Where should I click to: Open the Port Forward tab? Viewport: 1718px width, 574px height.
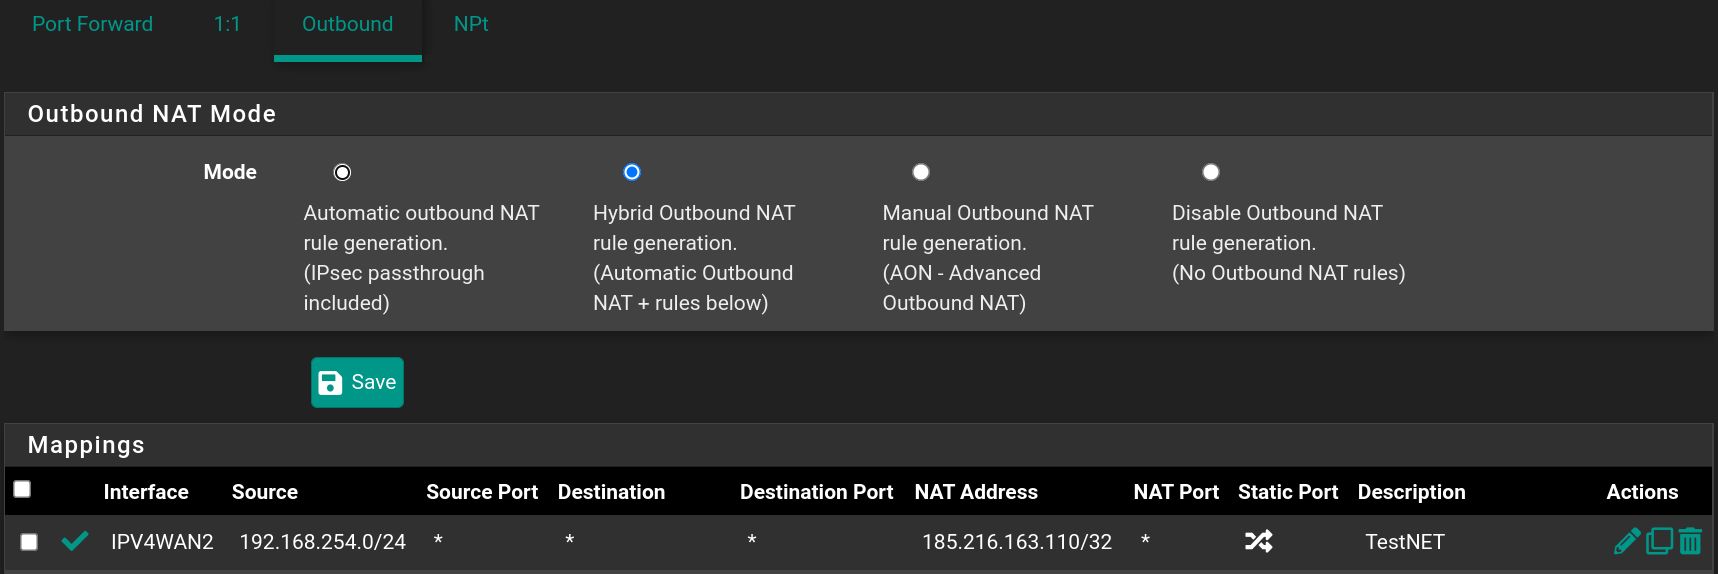pos(92,24)
